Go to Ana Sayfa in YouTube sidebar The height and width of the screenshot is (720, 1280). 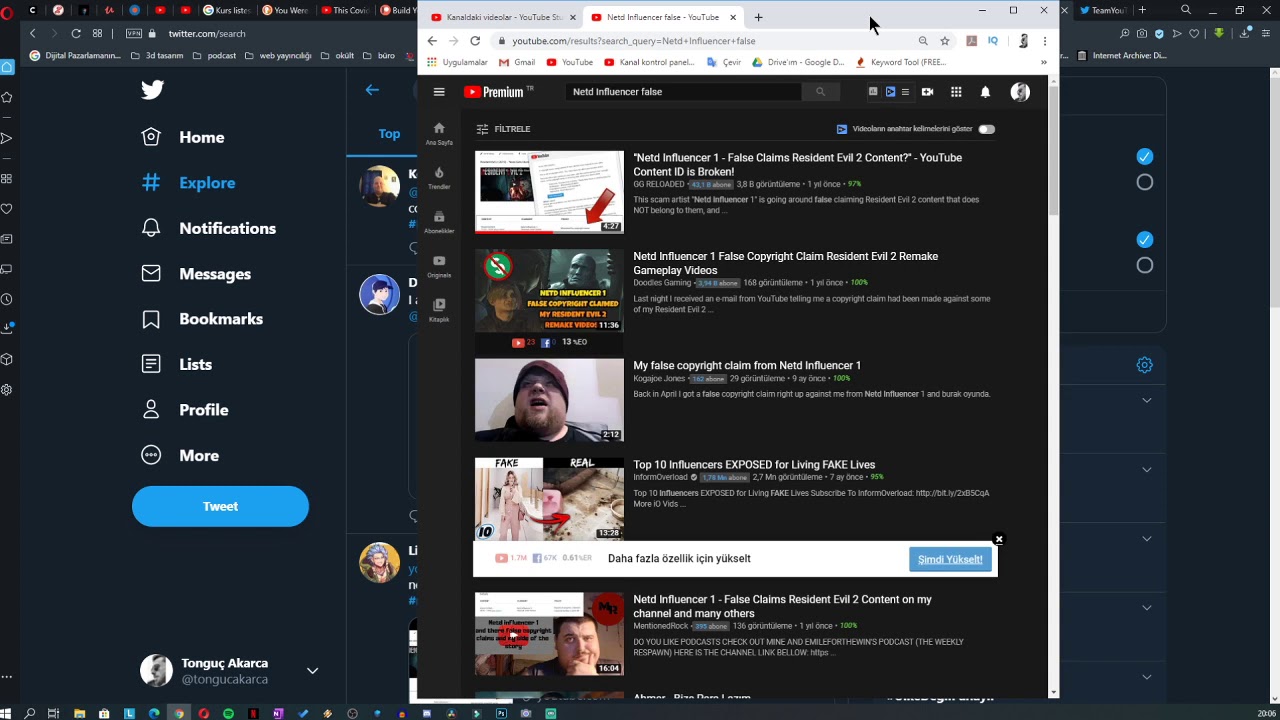[x=439, y=133]
